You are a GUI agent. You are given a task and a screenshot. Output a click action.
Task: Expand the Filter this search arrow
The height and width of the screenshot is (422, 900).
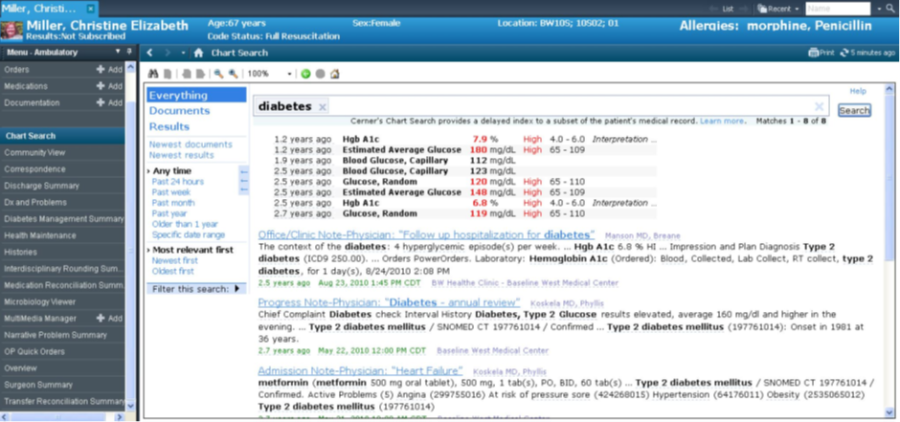tap(238, 289)
